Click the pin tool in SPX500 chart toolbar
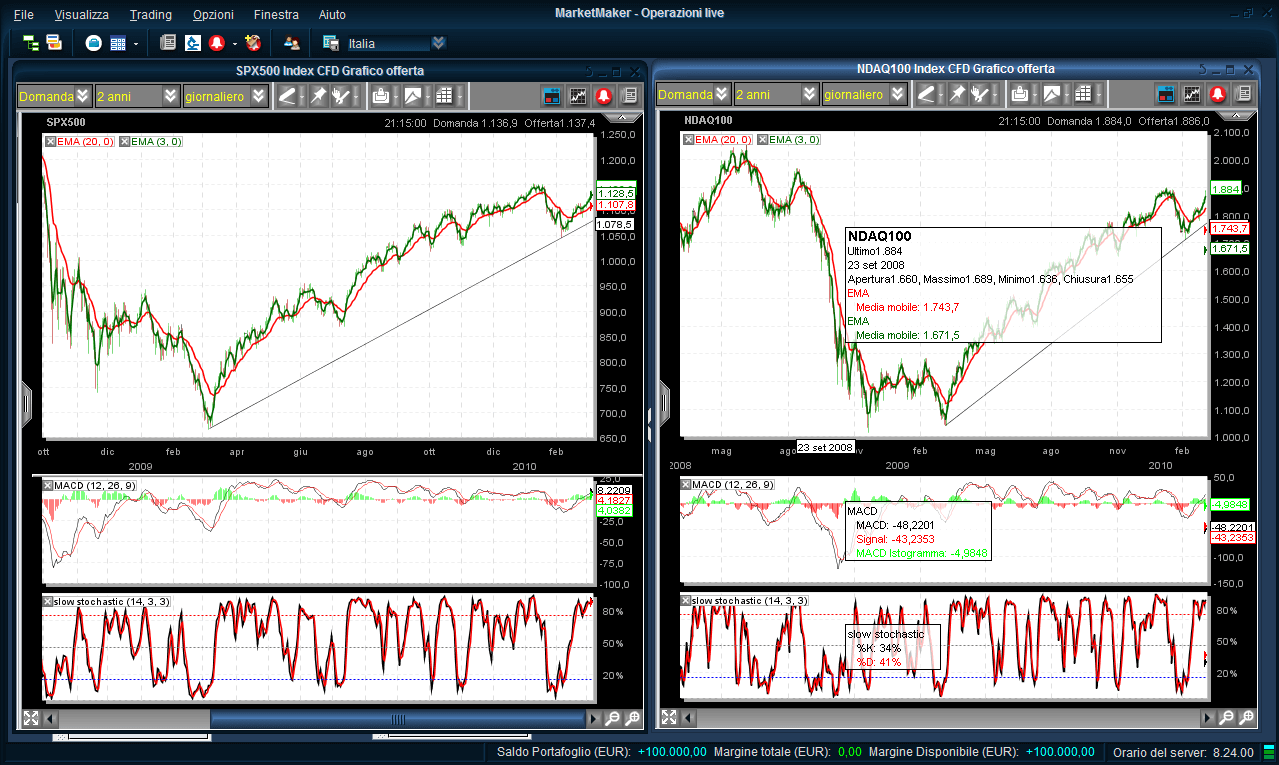 pos(318,96)
